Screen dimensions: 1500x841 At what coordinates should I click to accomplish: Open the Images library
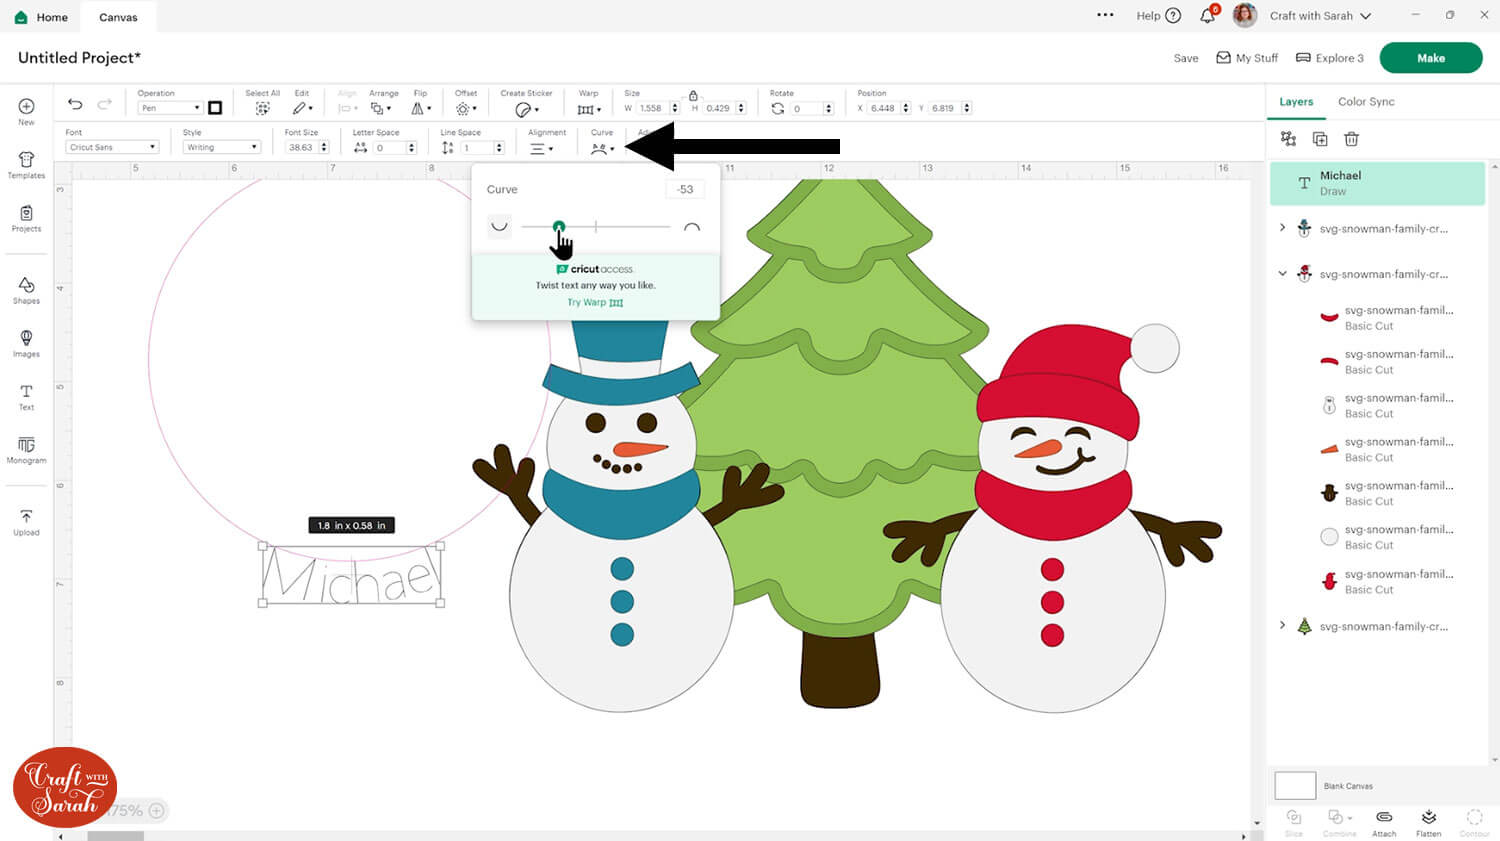click(26, 343)
